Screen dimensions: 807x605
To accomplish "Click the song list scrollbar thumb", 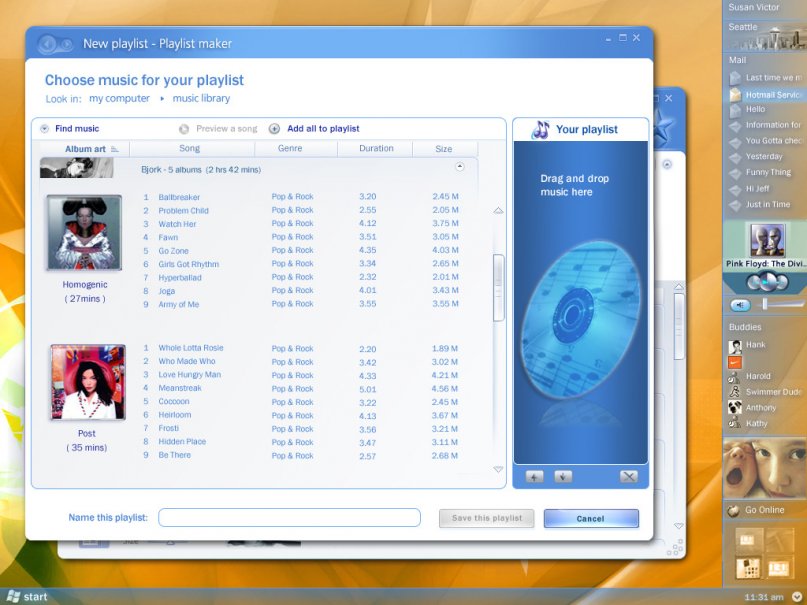I will (498, 288).
